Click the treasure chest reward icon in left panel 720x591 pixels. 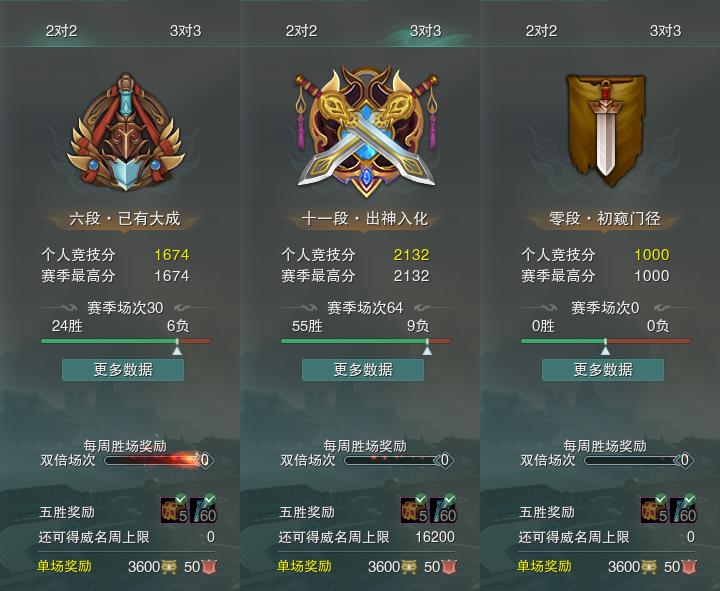click(x=174, y=509)
